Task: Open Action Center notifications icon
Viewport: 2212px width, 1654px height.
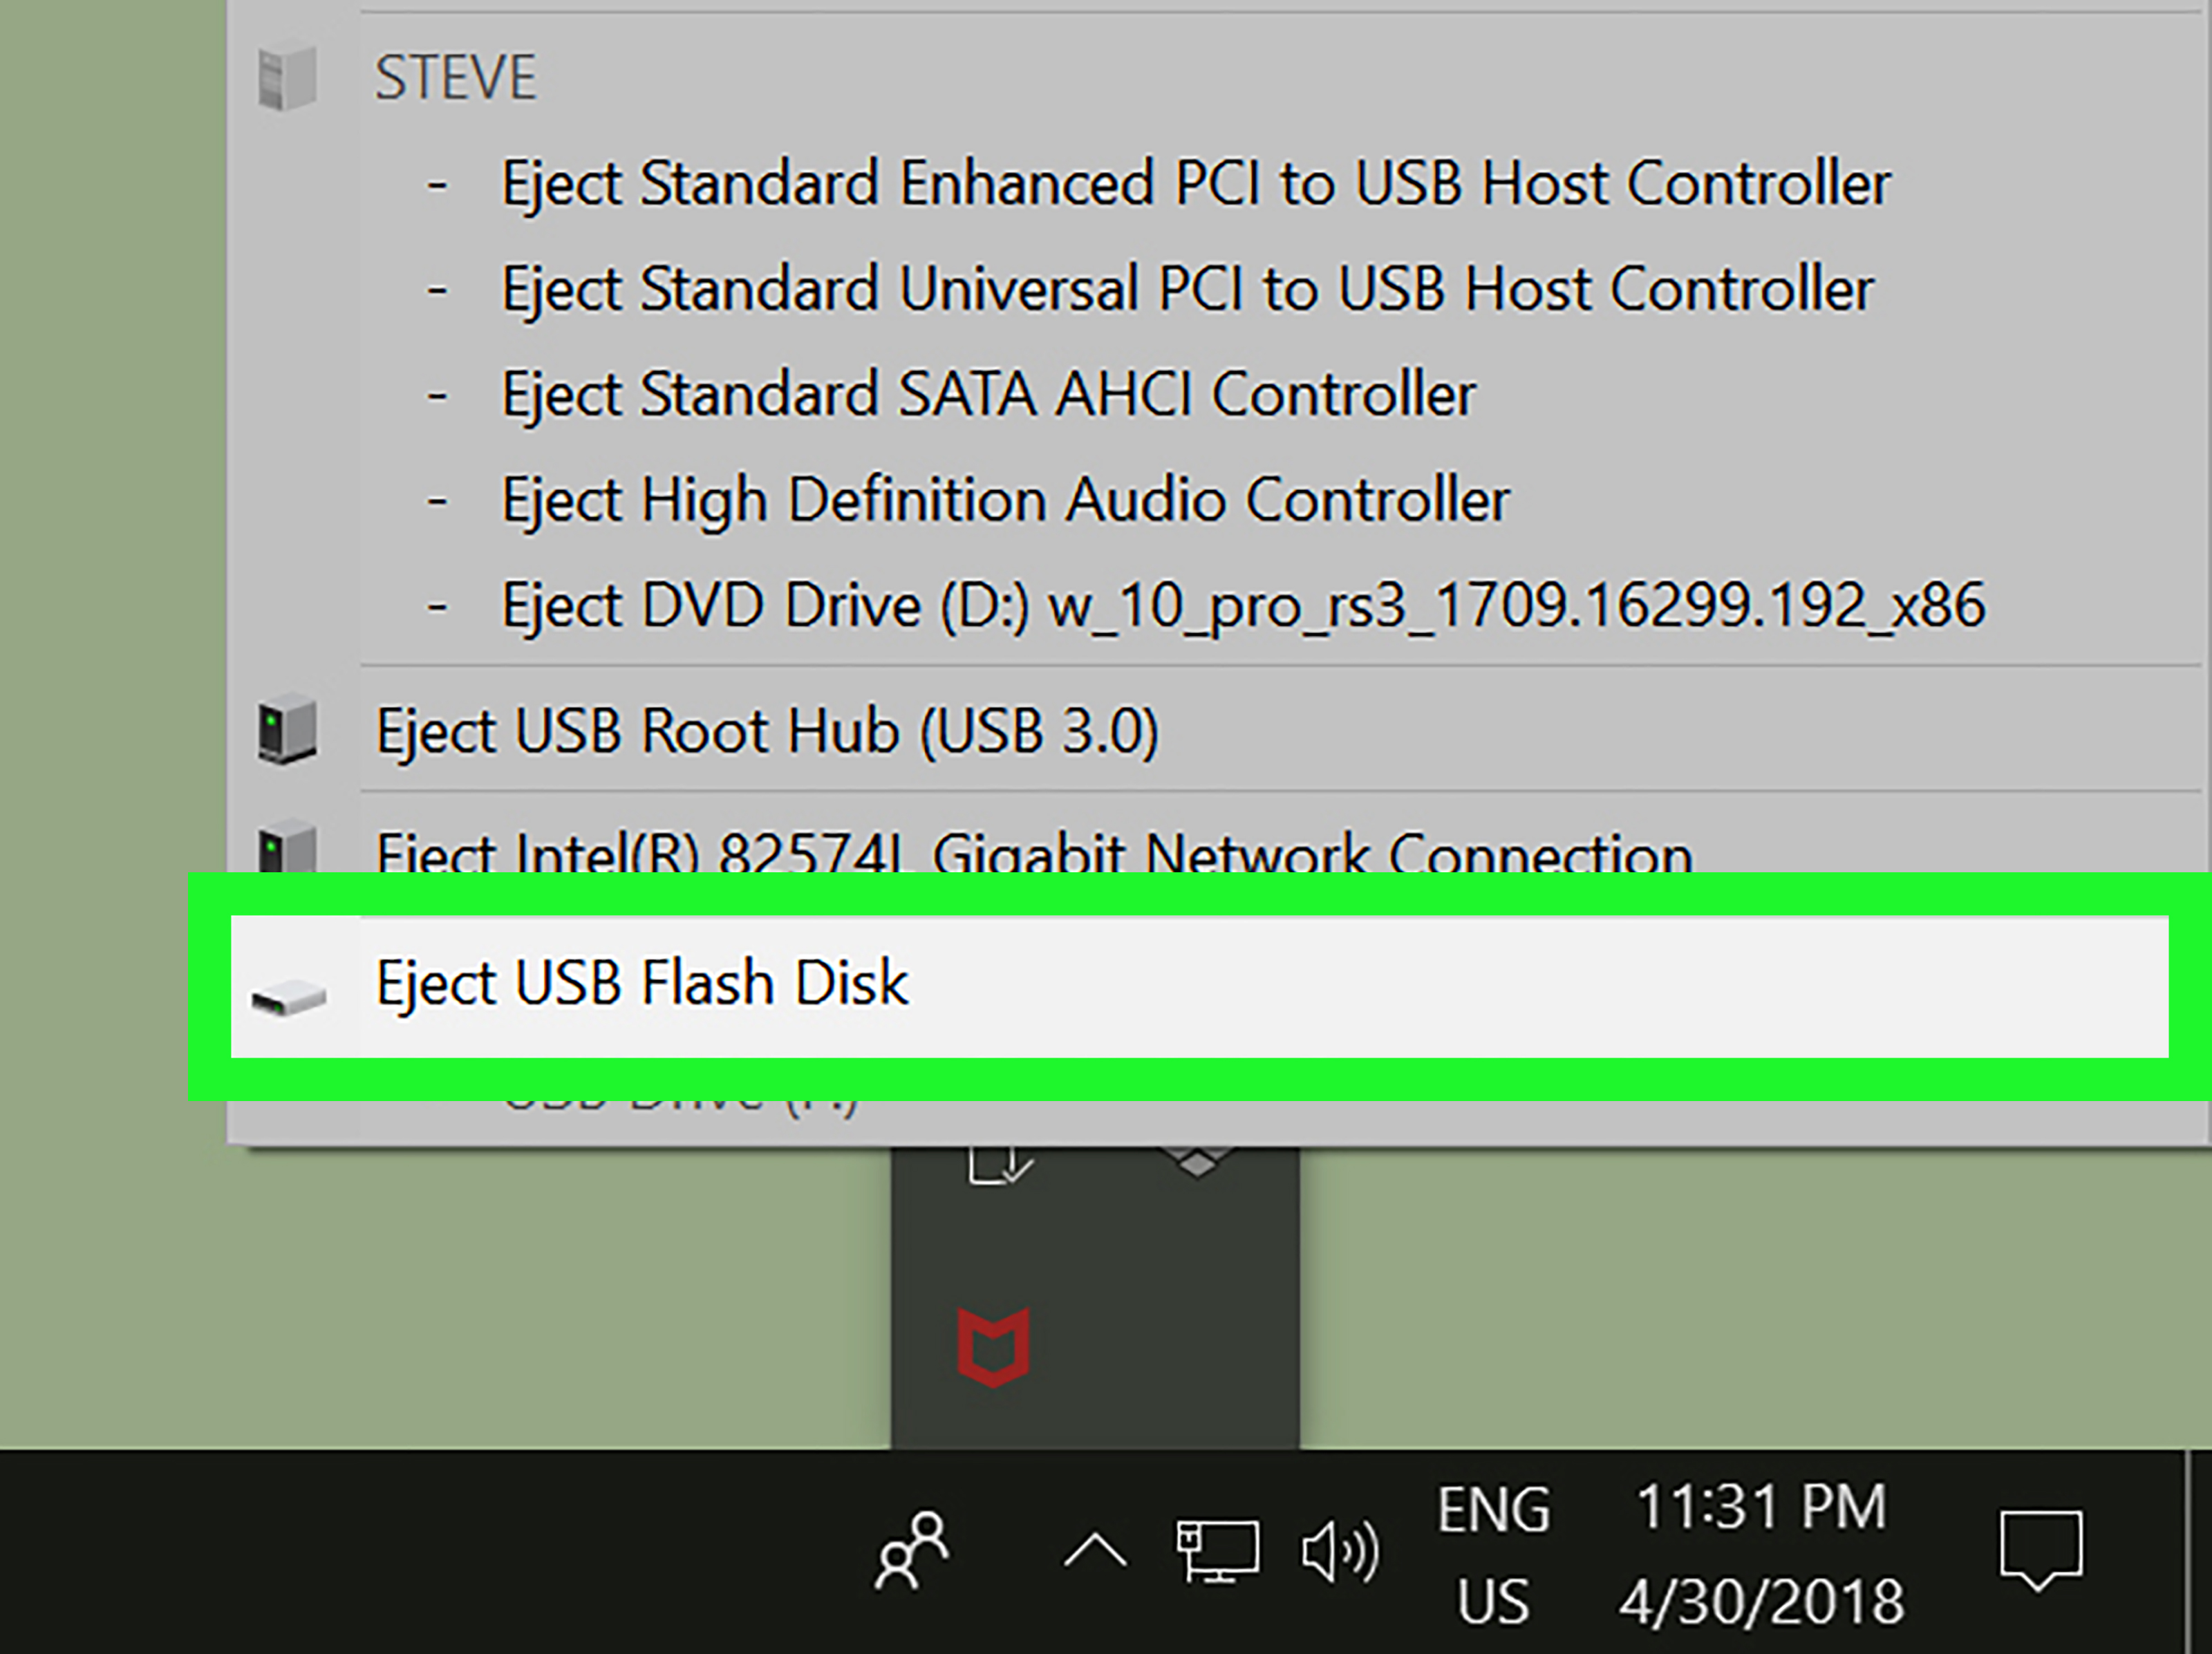Action: pos(2041,1551)
